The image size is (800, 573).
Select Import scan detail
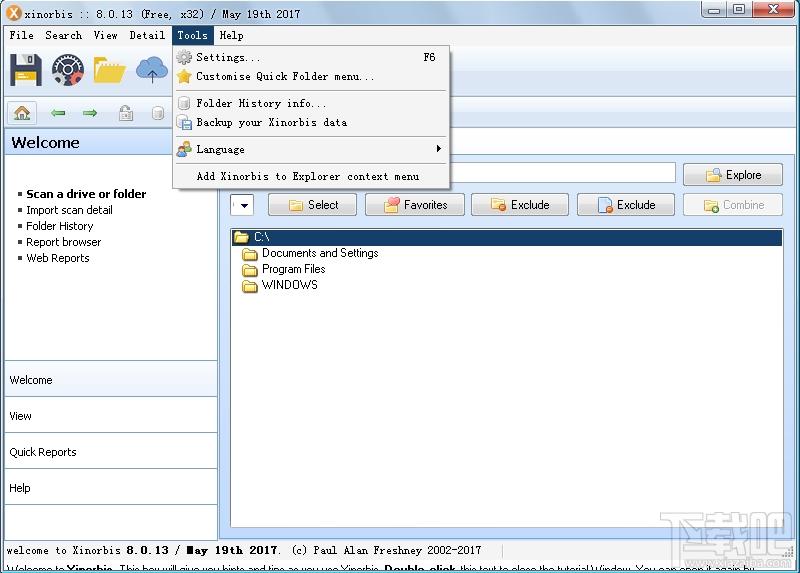tap(69, 210)
